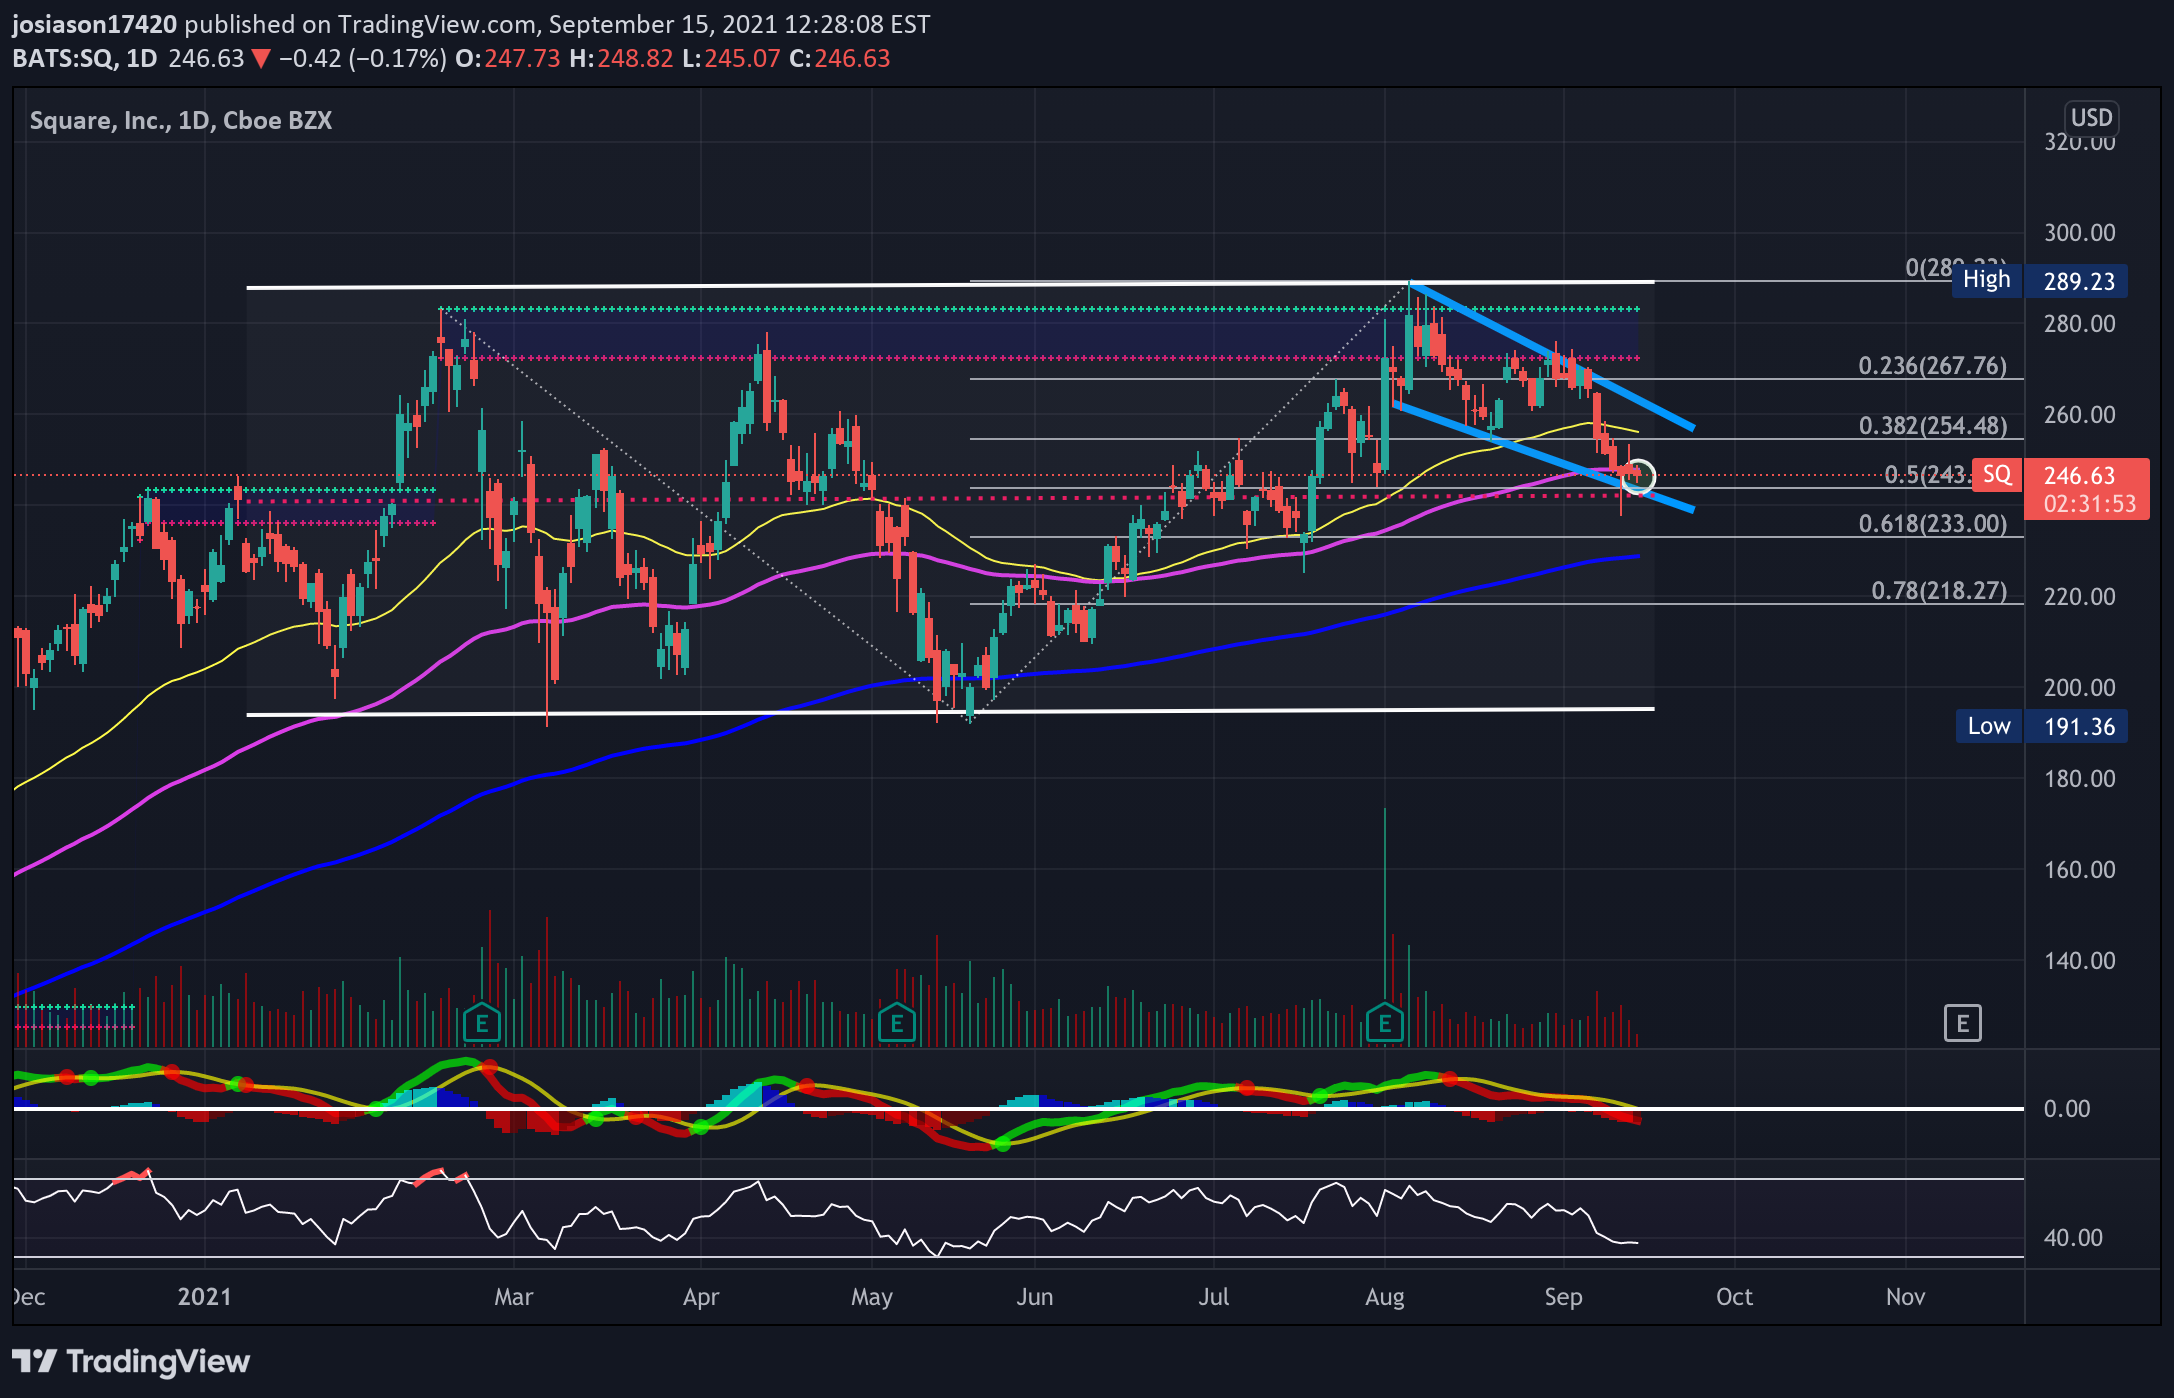
Task: Click the 2021 date axis label
Action: point(204,1297)
